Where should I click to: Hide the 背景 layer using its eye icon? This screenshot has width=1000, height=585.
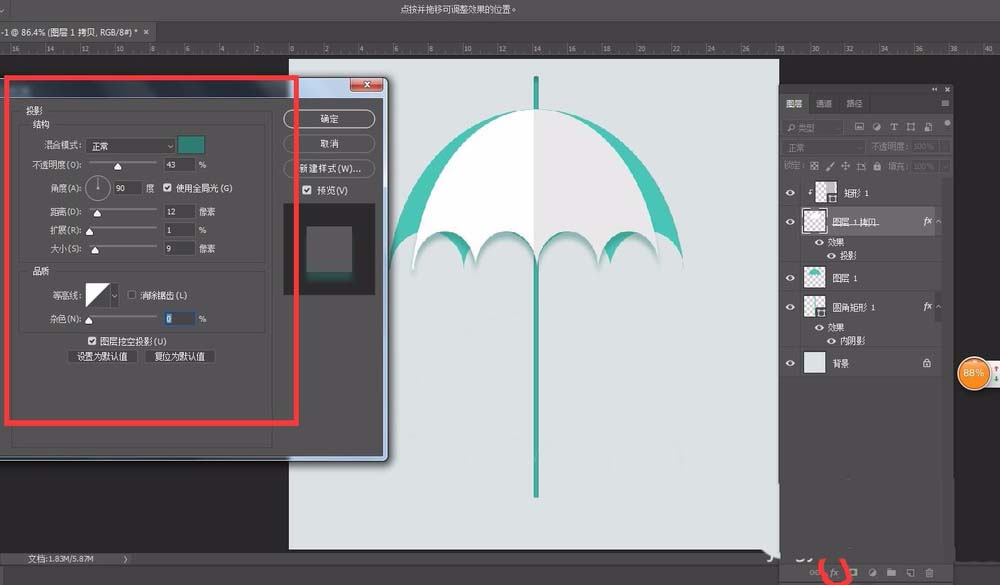[x=791, y=364]
